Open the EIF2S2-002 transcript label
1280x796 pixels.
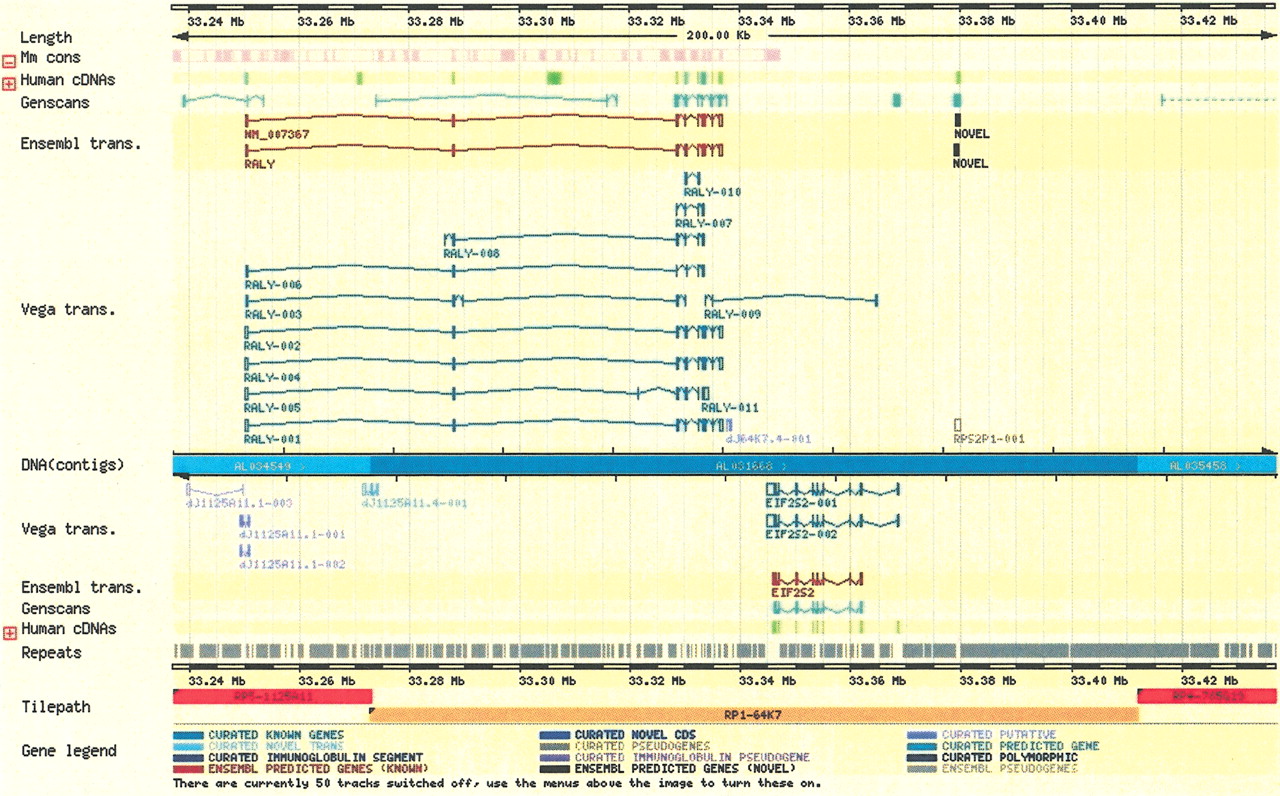pos(800,535)
